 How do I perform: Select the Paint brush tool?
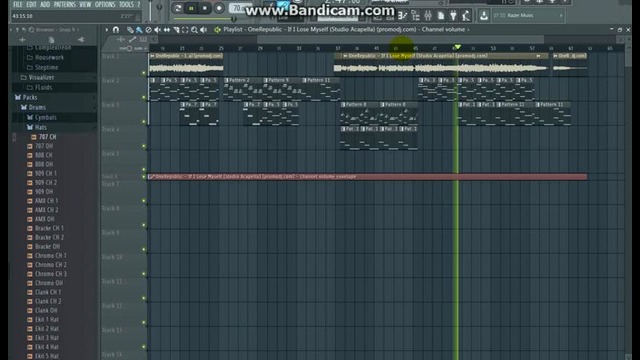tap(139, 30)
